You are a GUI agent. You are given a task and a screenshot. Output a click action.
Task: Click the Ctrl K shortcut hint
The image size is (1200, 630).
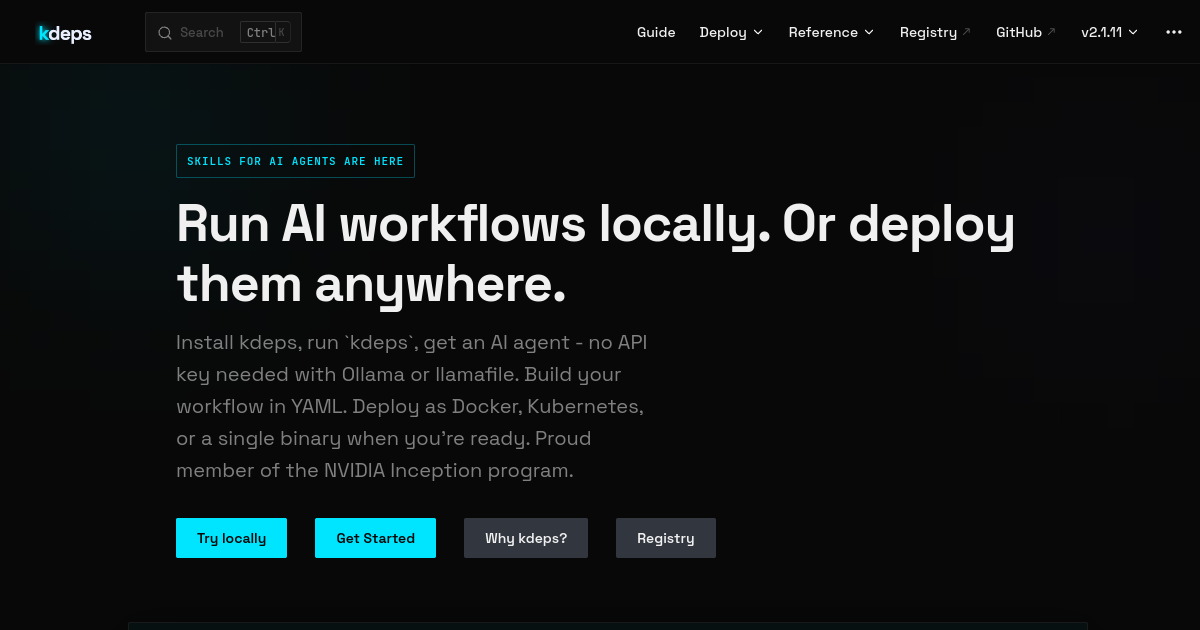(265, 32)
